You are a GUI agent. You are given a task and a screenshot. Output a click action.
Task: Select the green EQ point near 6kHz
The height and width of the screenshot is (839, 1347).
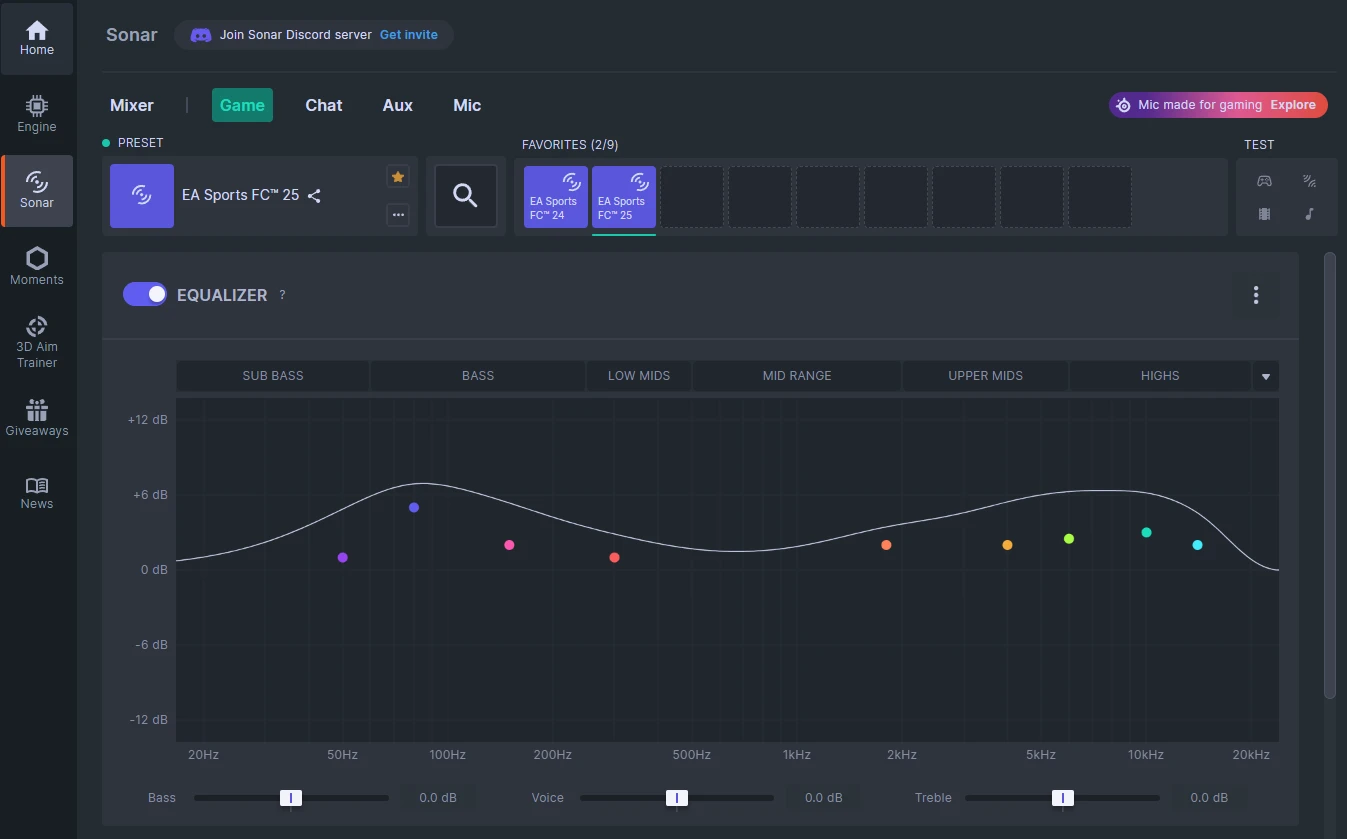[x=1069, y=539]
